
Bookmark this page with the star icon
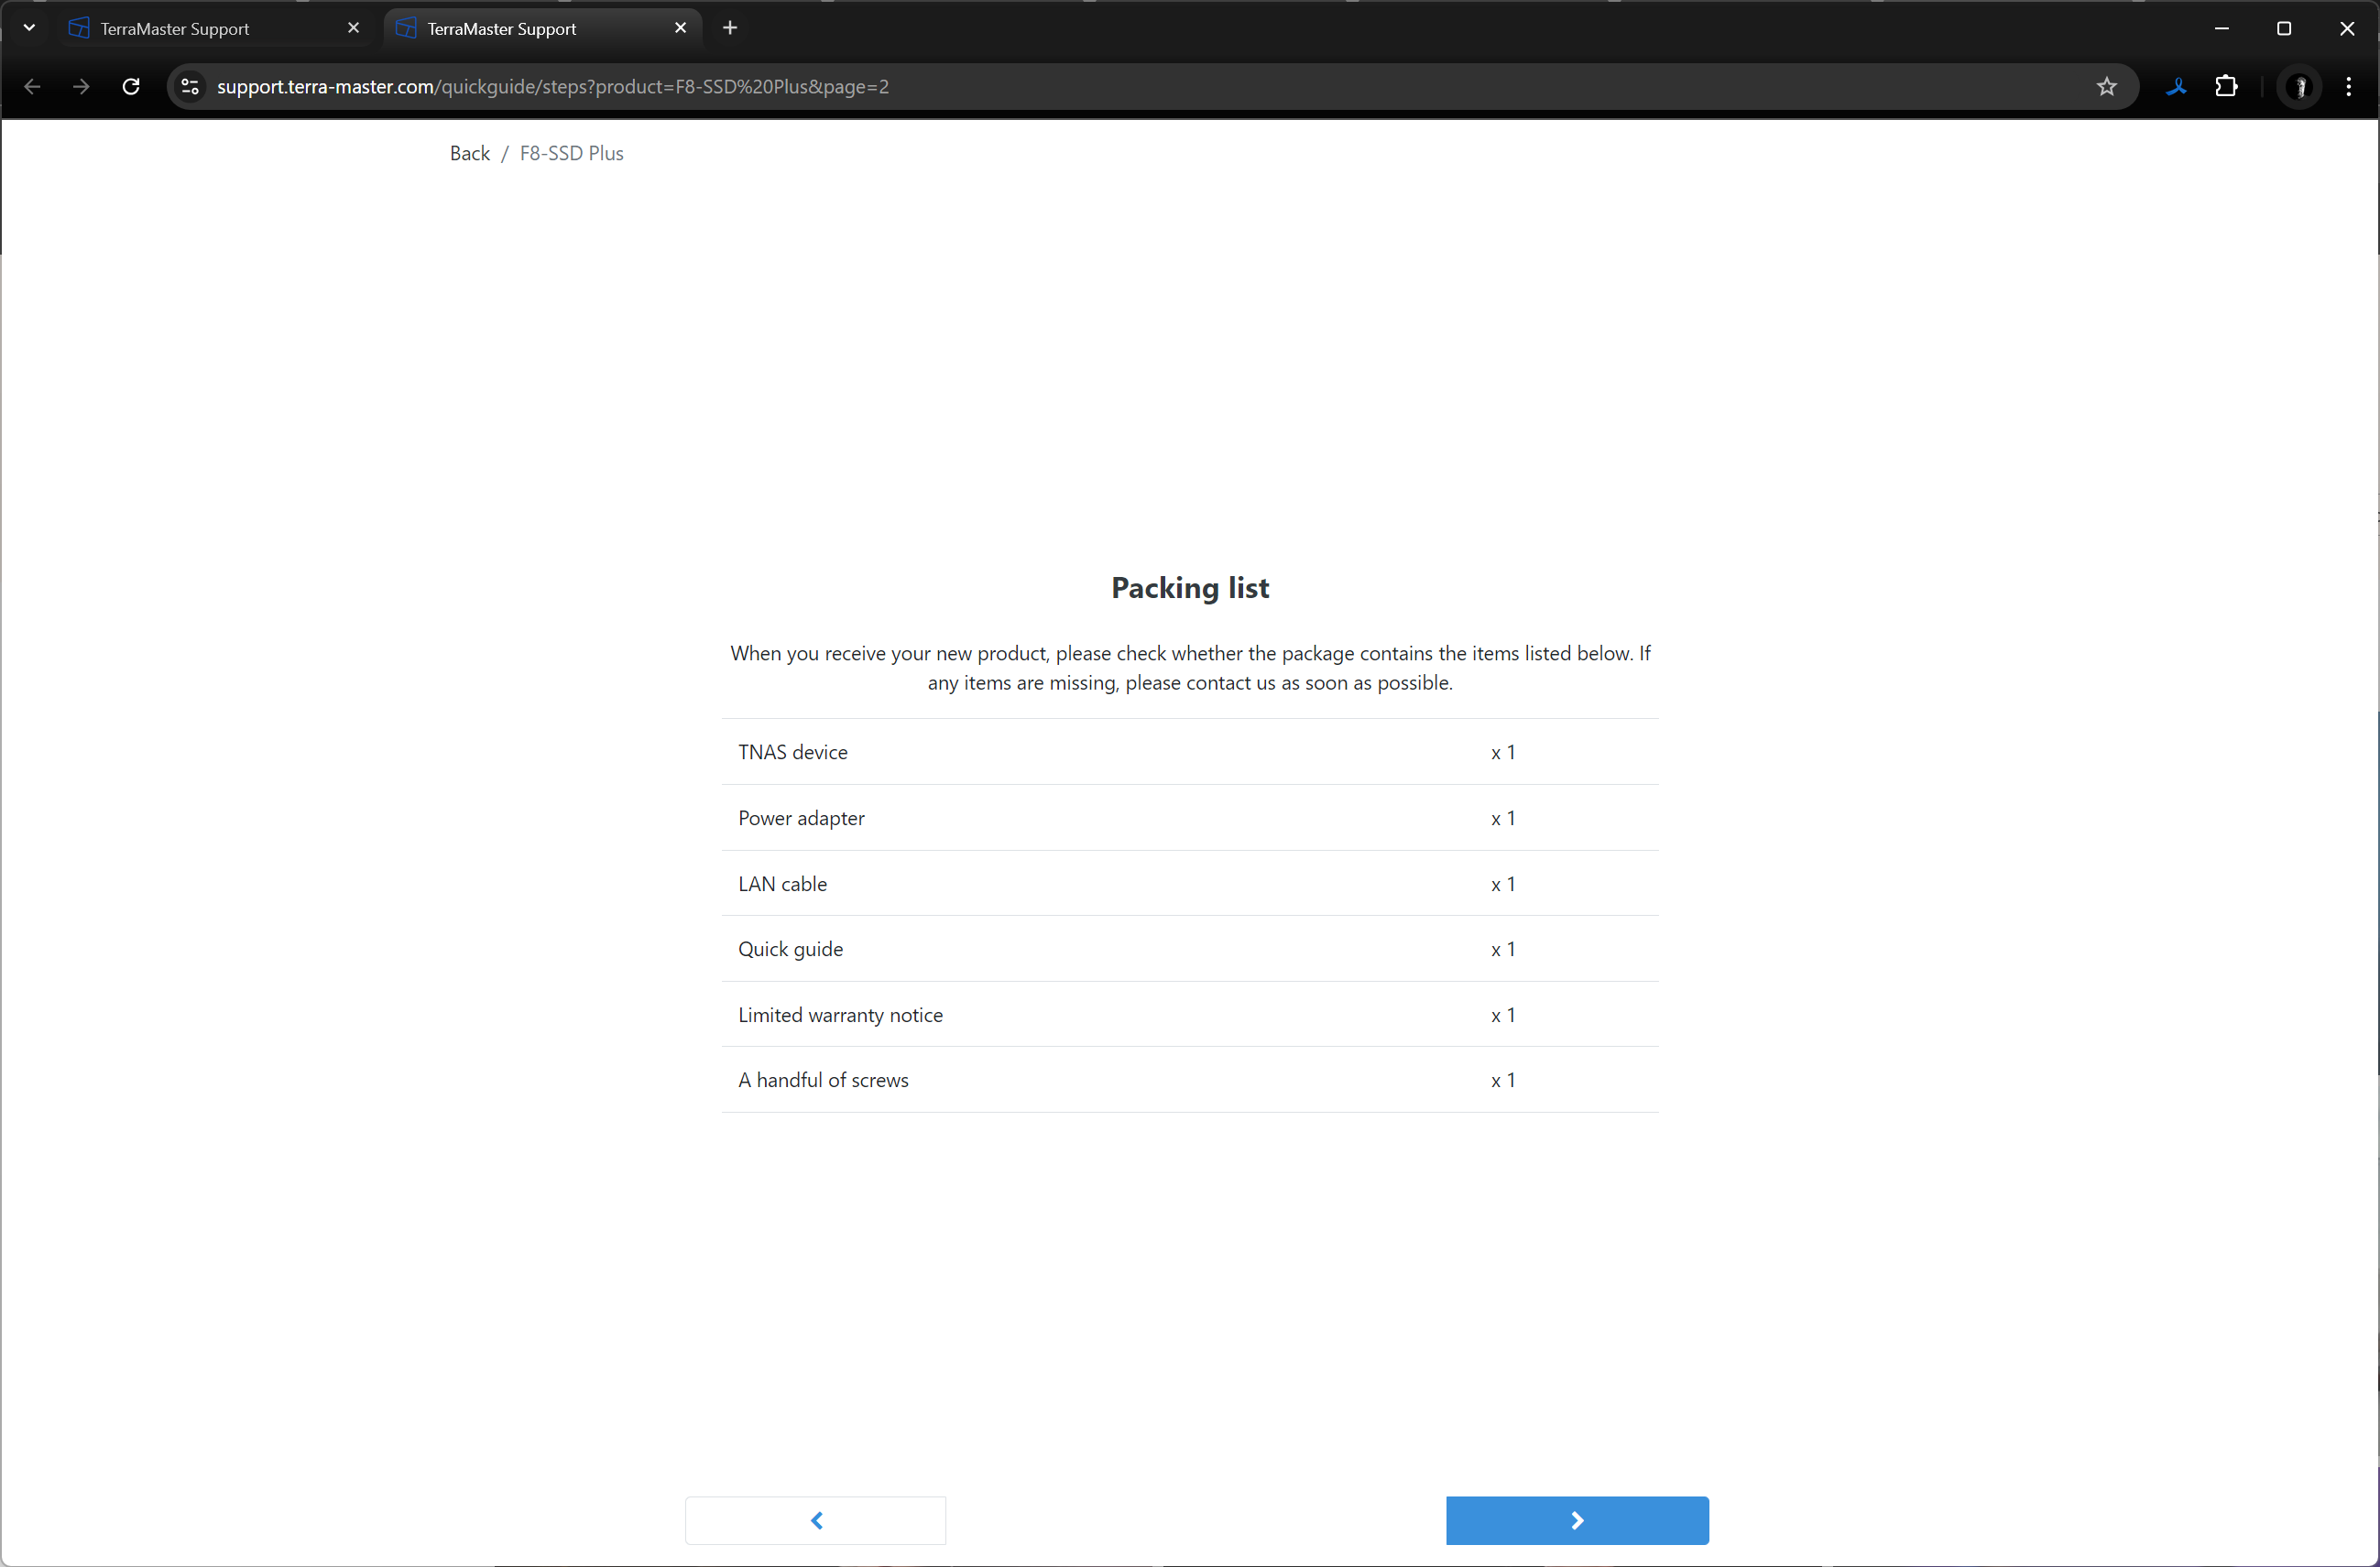2106,87
